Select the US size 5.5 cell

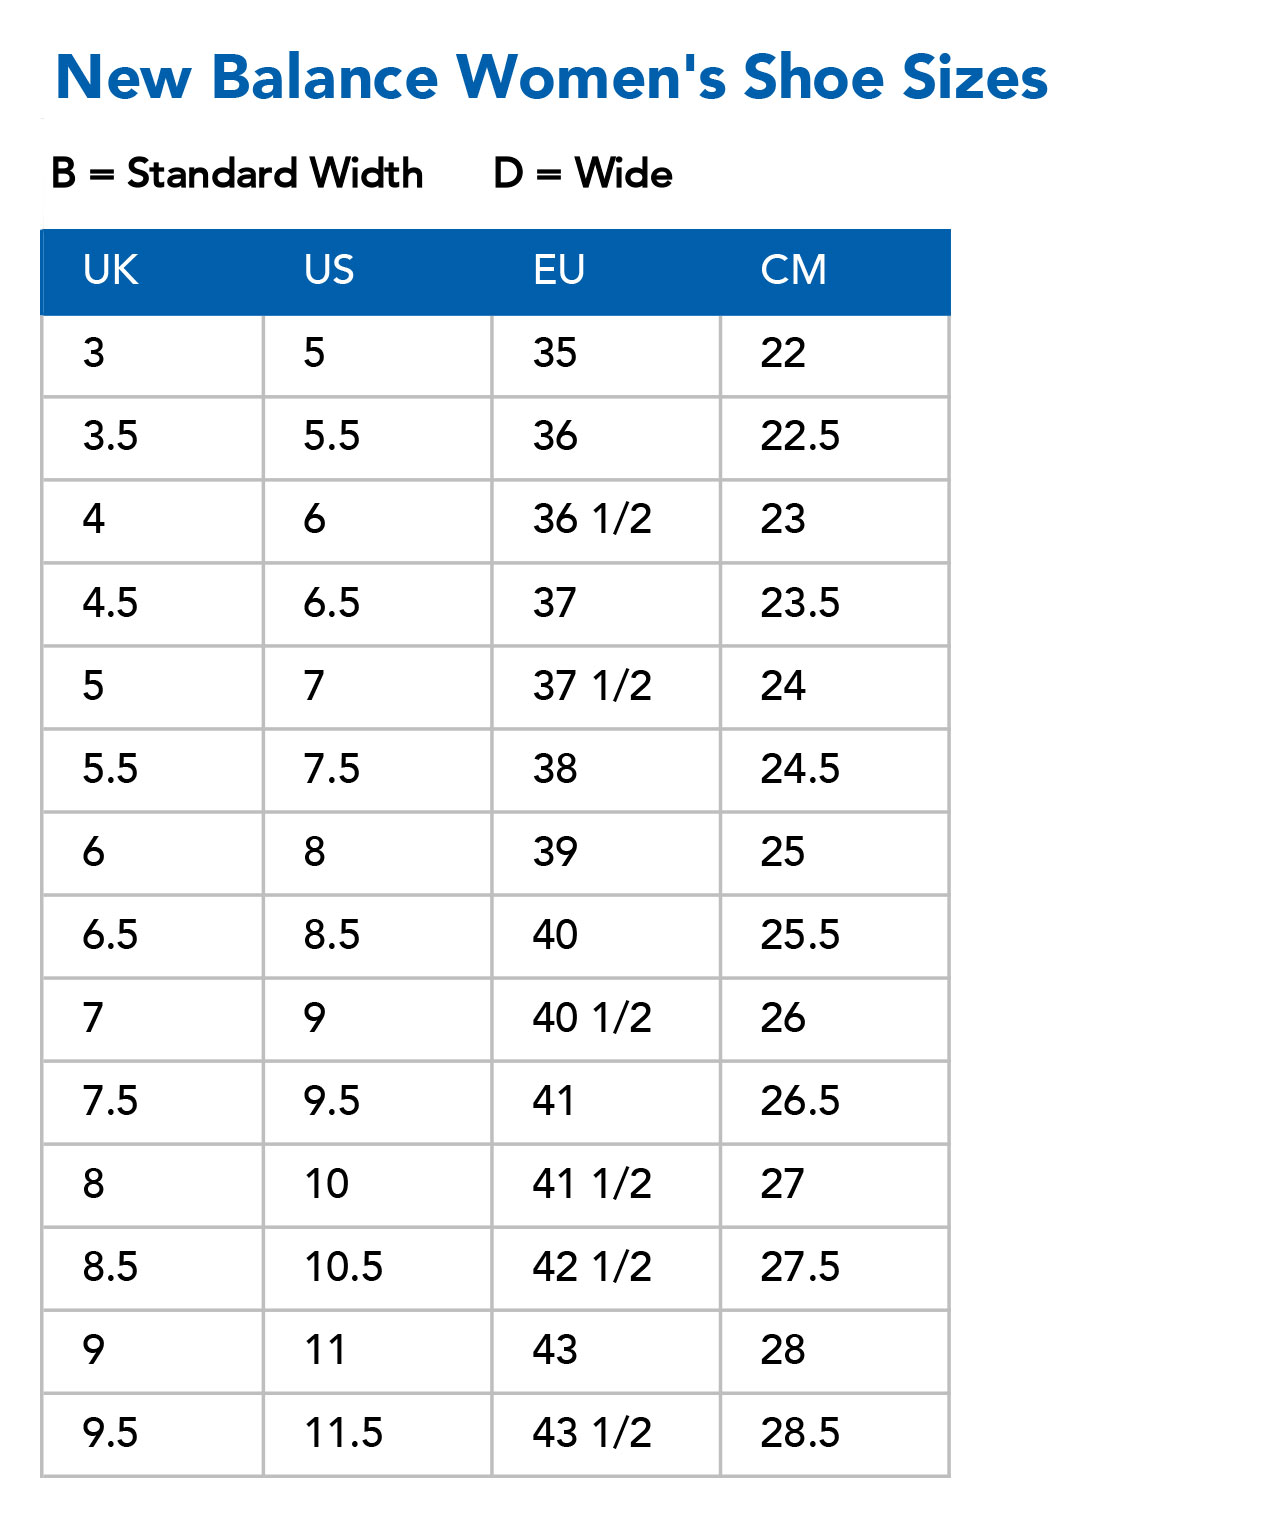tap(378, 439)
